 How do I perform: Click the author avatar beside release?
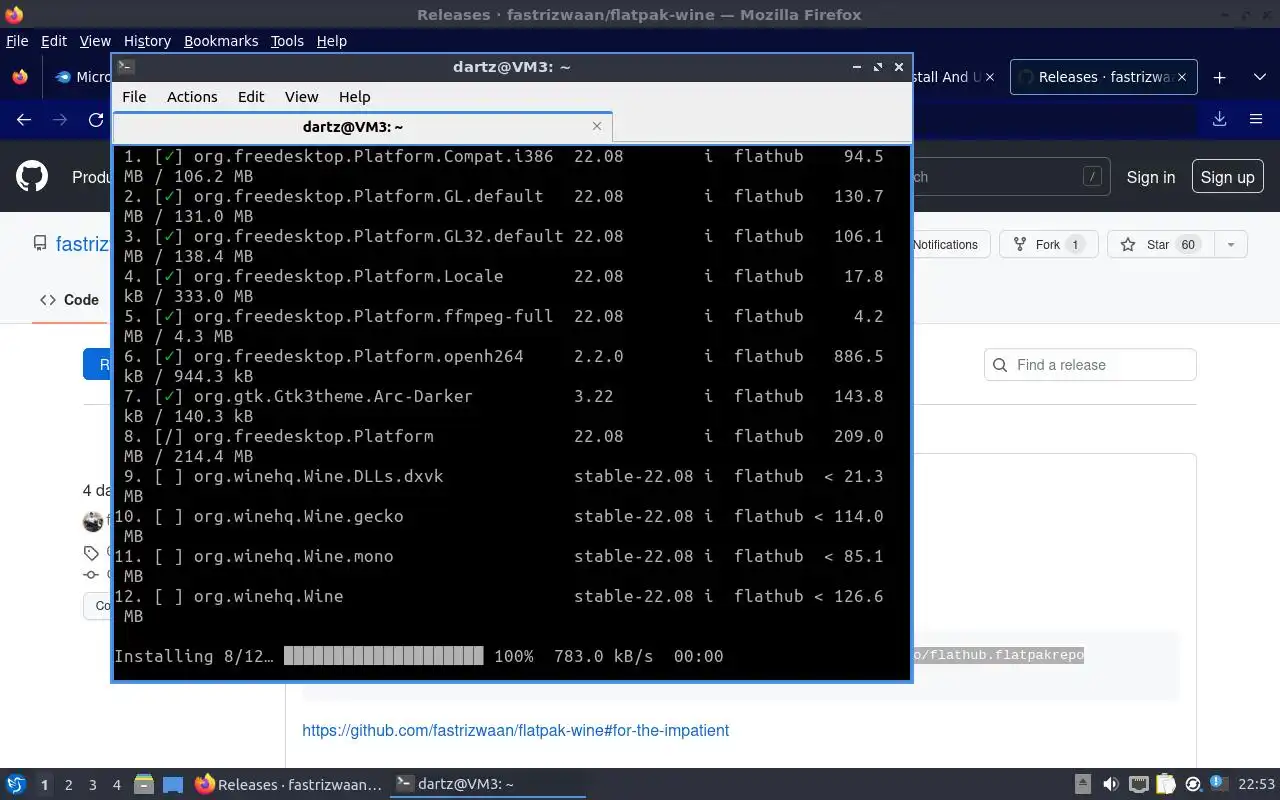(93, 521)
